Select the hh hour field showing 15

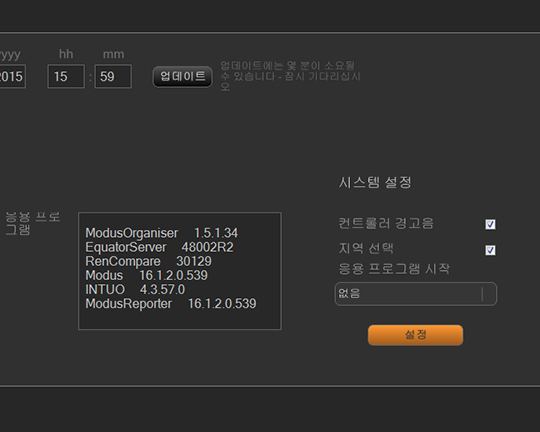click(66, 76)
